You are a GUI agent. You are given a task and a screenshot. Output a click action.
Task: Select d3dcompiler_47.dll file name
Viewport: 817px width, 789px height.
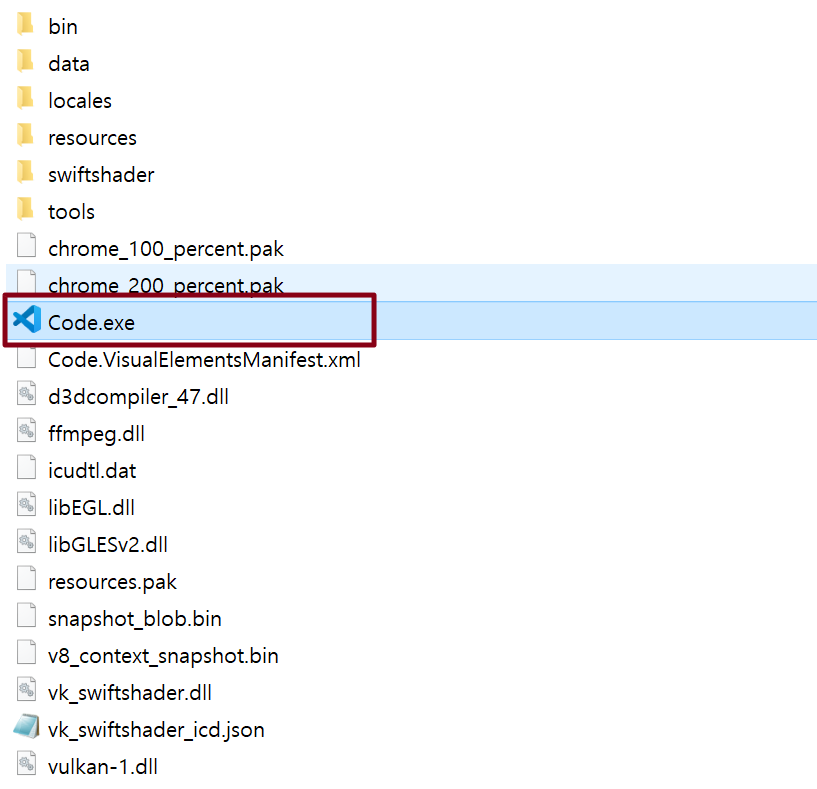(x=138, y=397)
